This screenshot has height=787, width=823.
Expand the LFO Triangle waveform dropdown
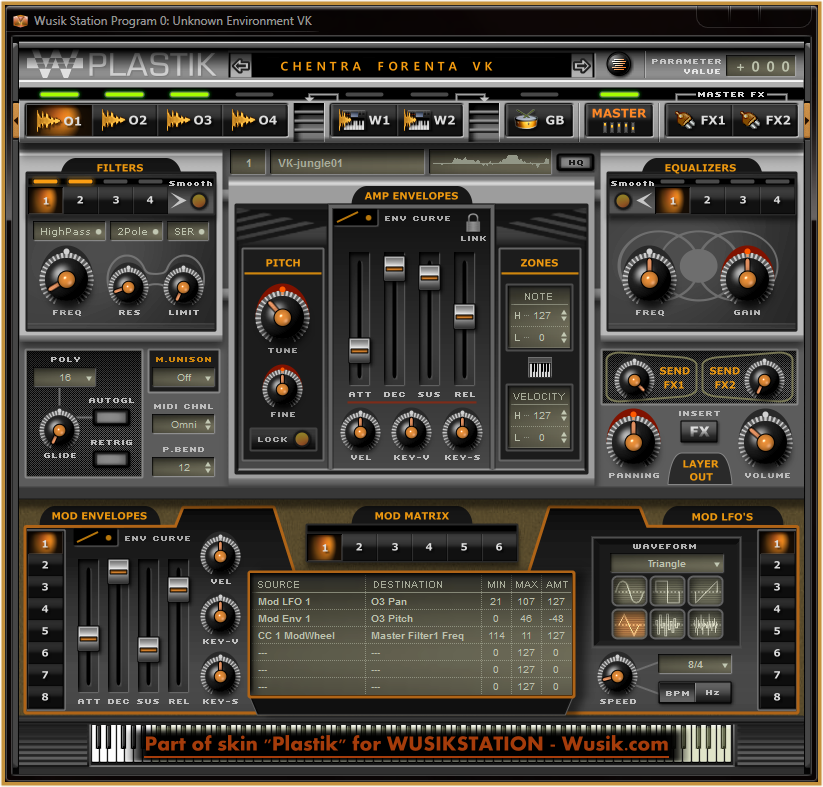tap(667, 564)
